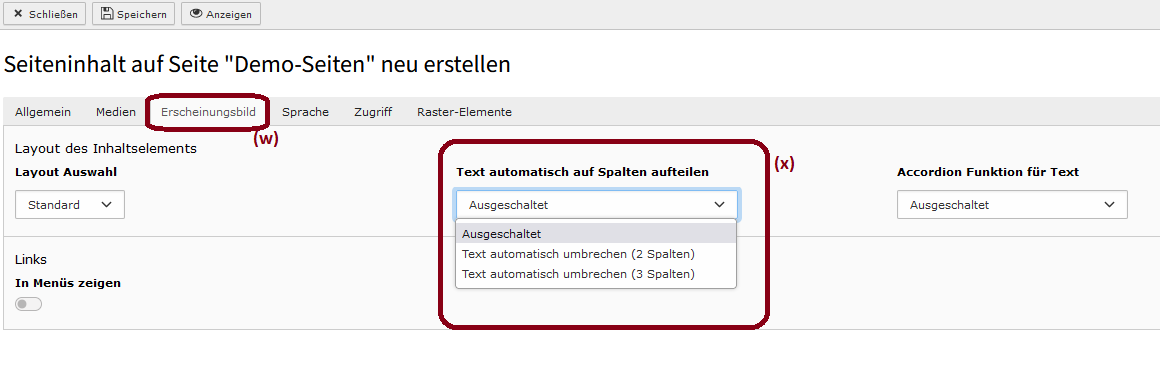
Task: Open the Accordion Funktion für Text dropdown
Action: coord(1012,205)
